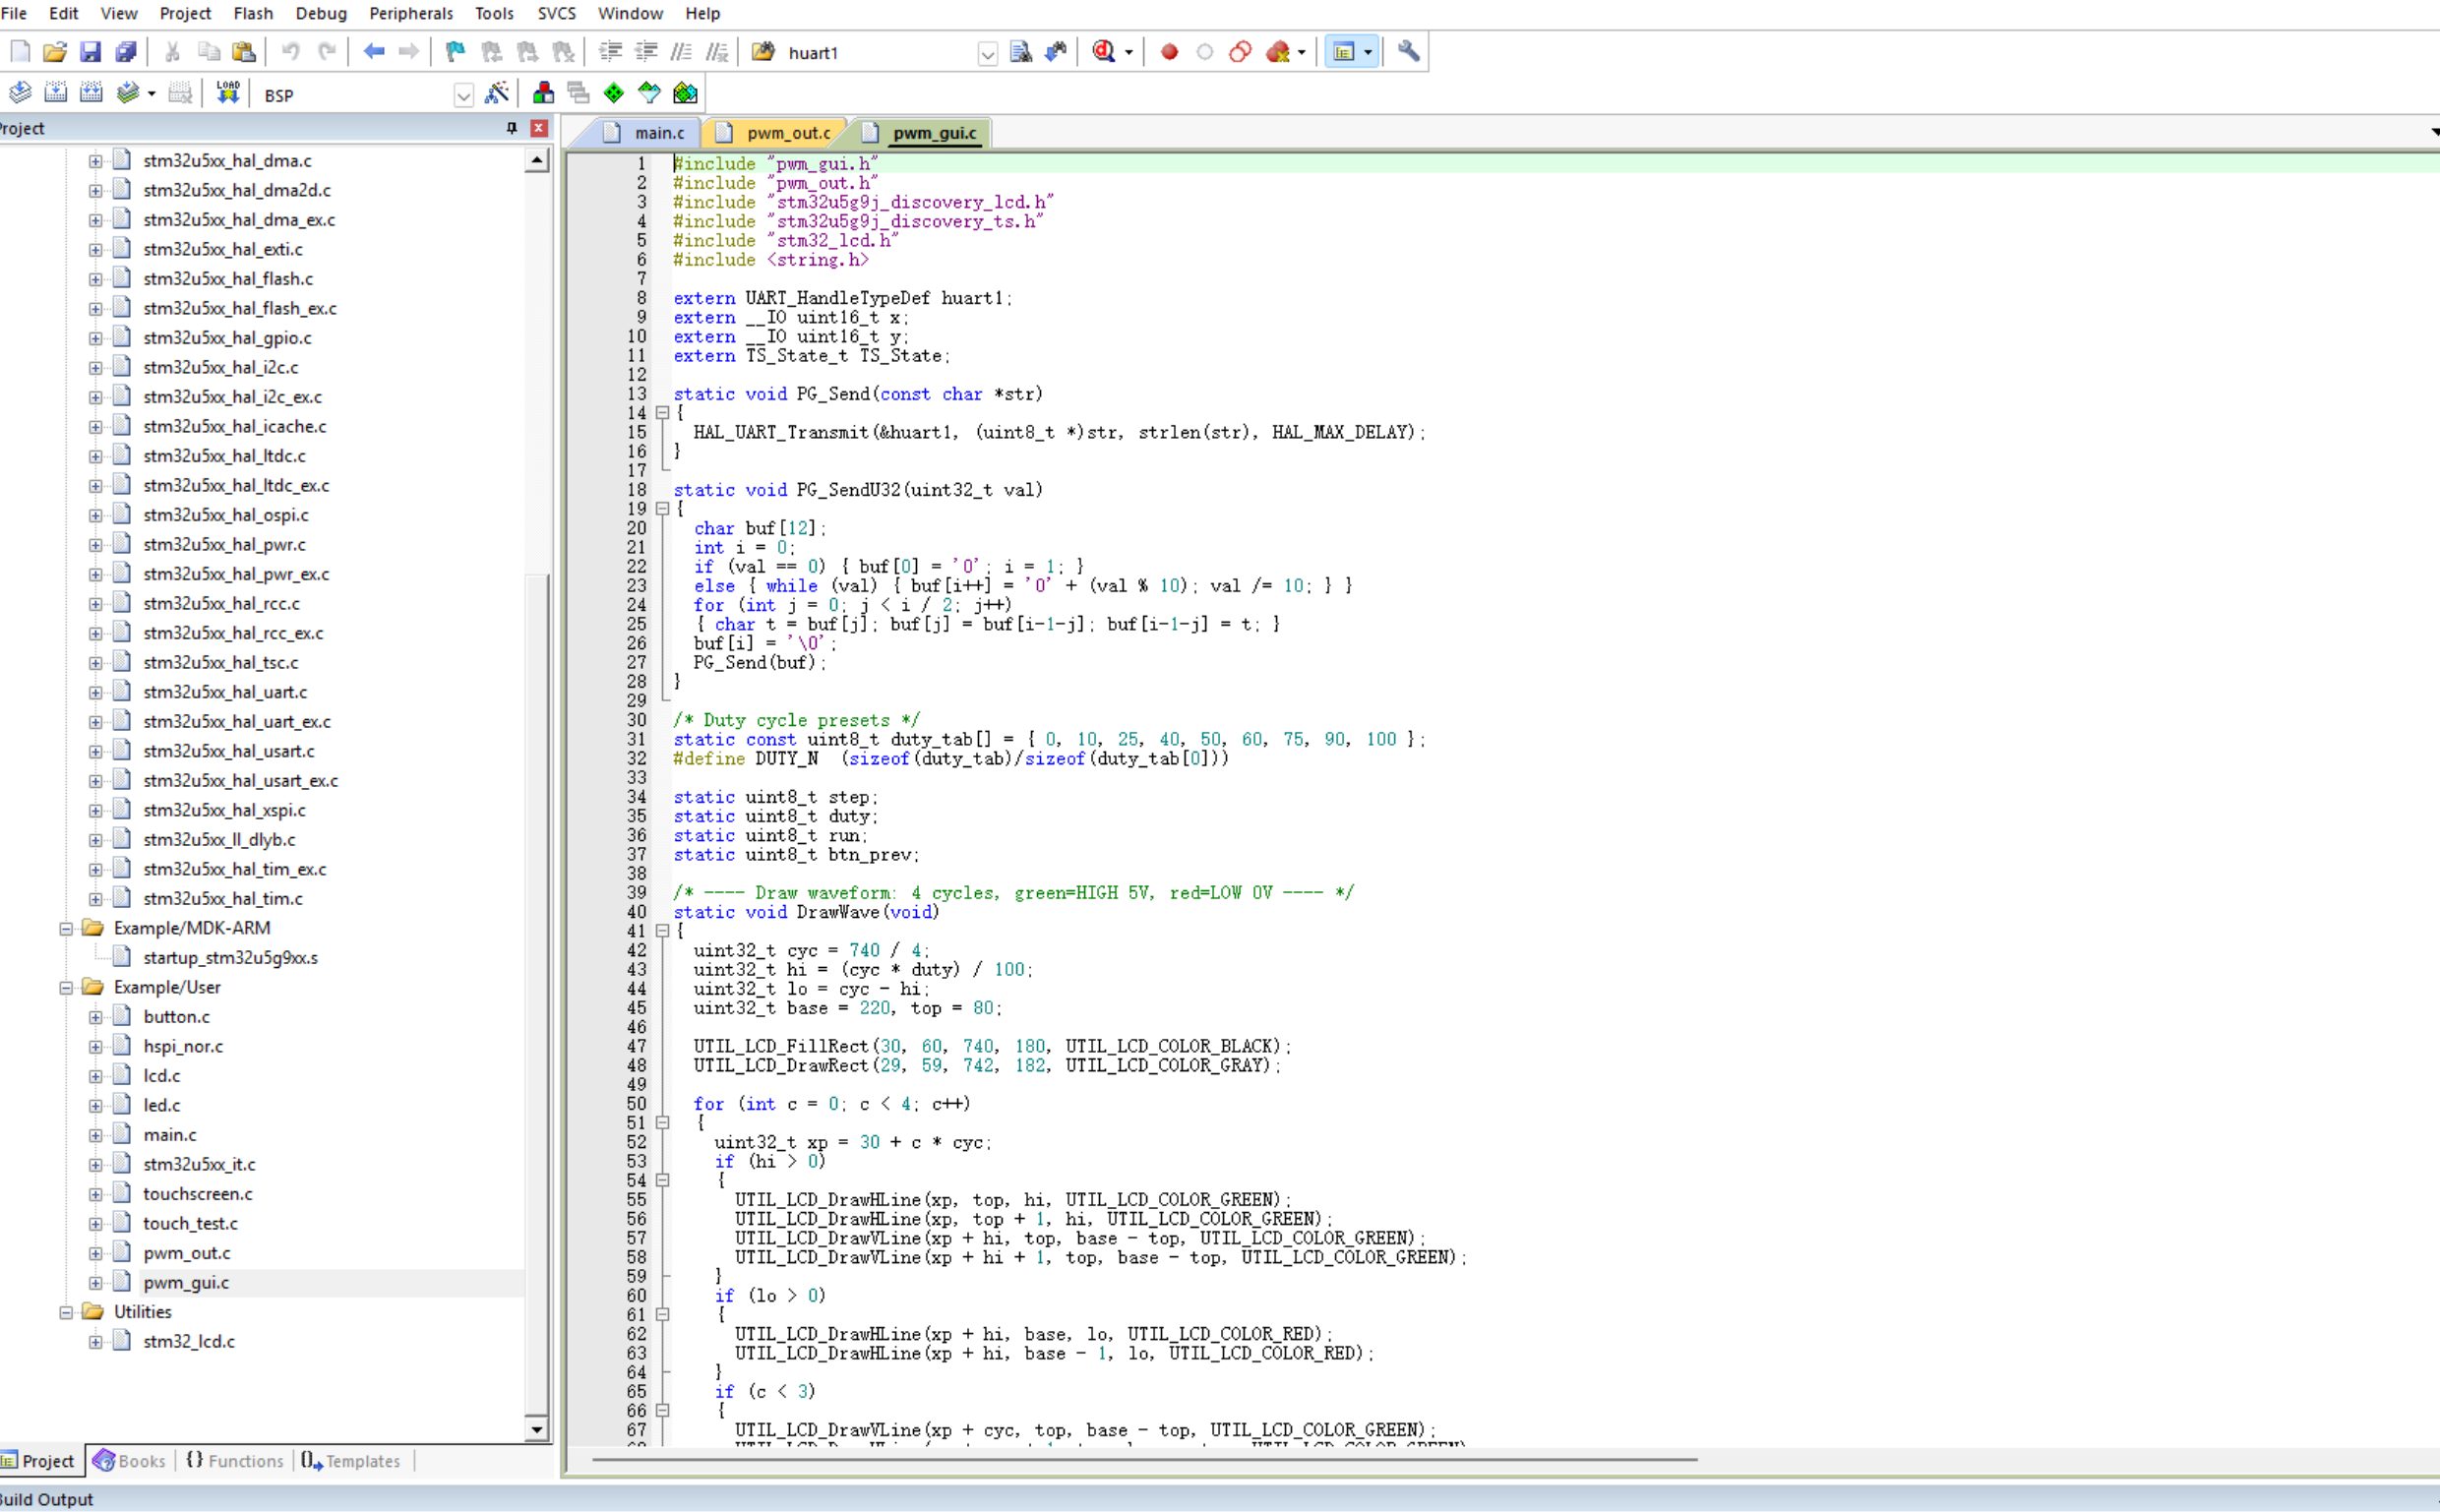Click the Start Debug Session magnifier icon

[1104, 52]
